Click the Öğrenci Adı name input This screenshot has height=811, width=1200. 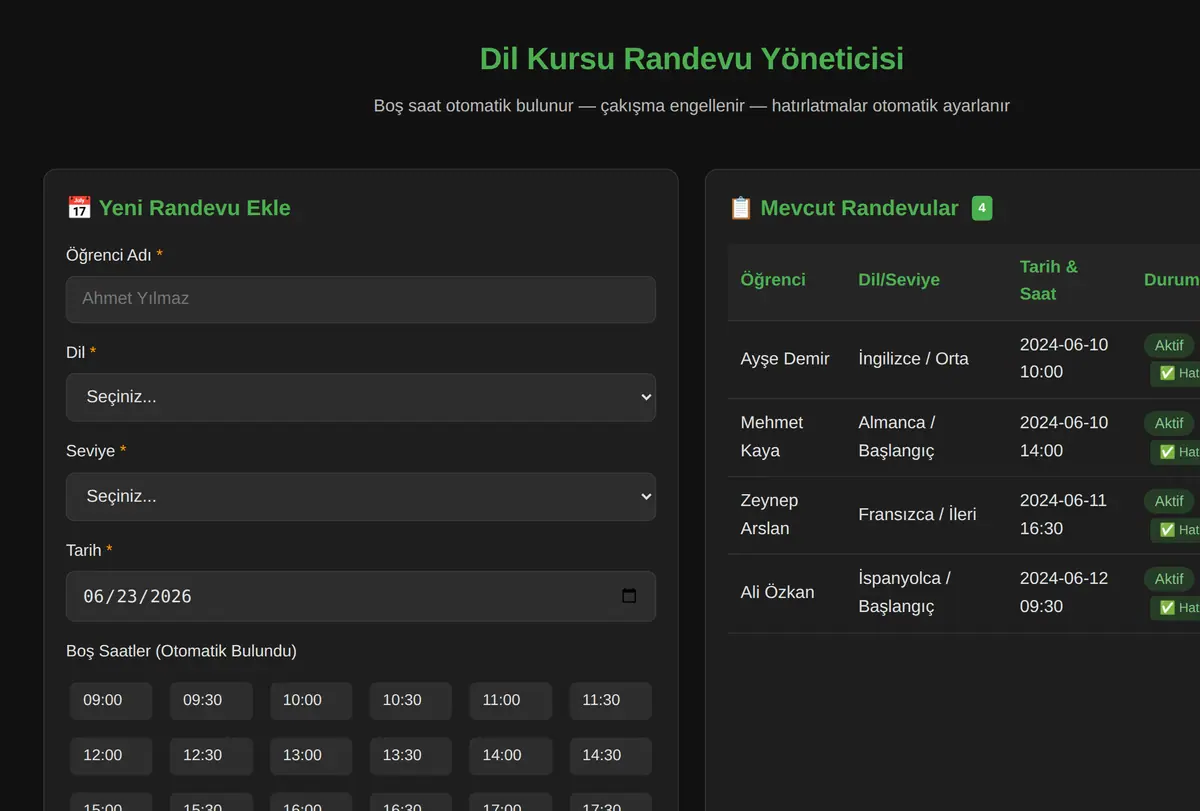(361, 299)
